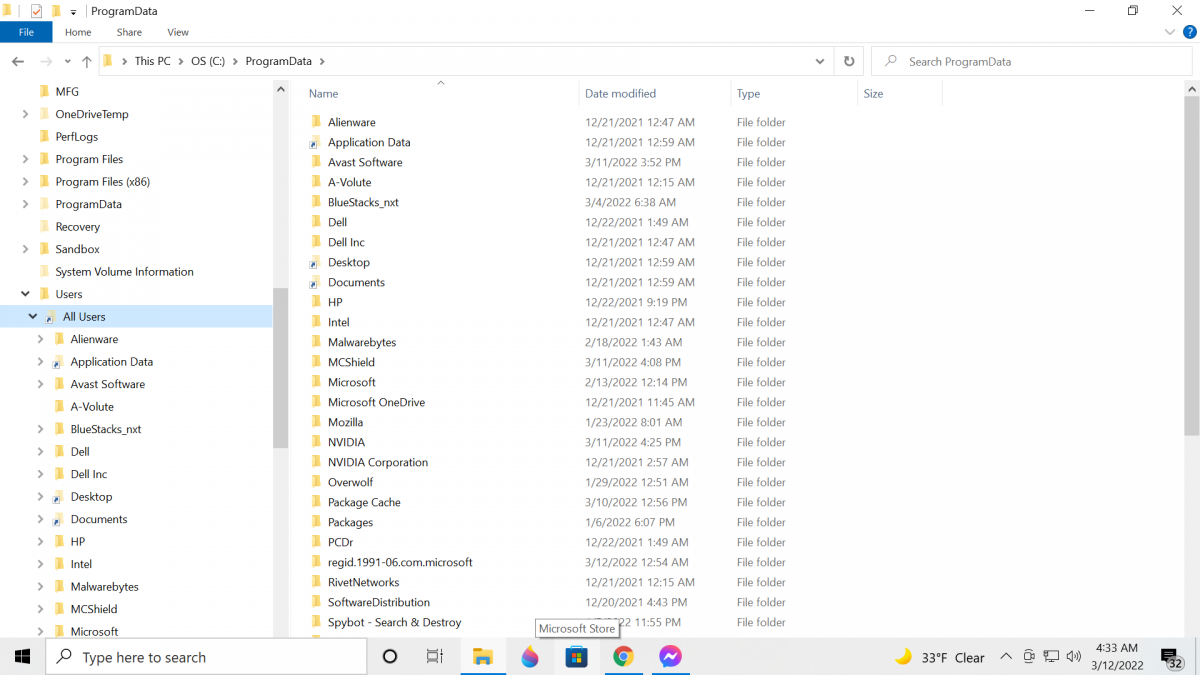Select A-Volute in the navigation tree
This screenshot has height=675, width=1200.
coord(92,407)
